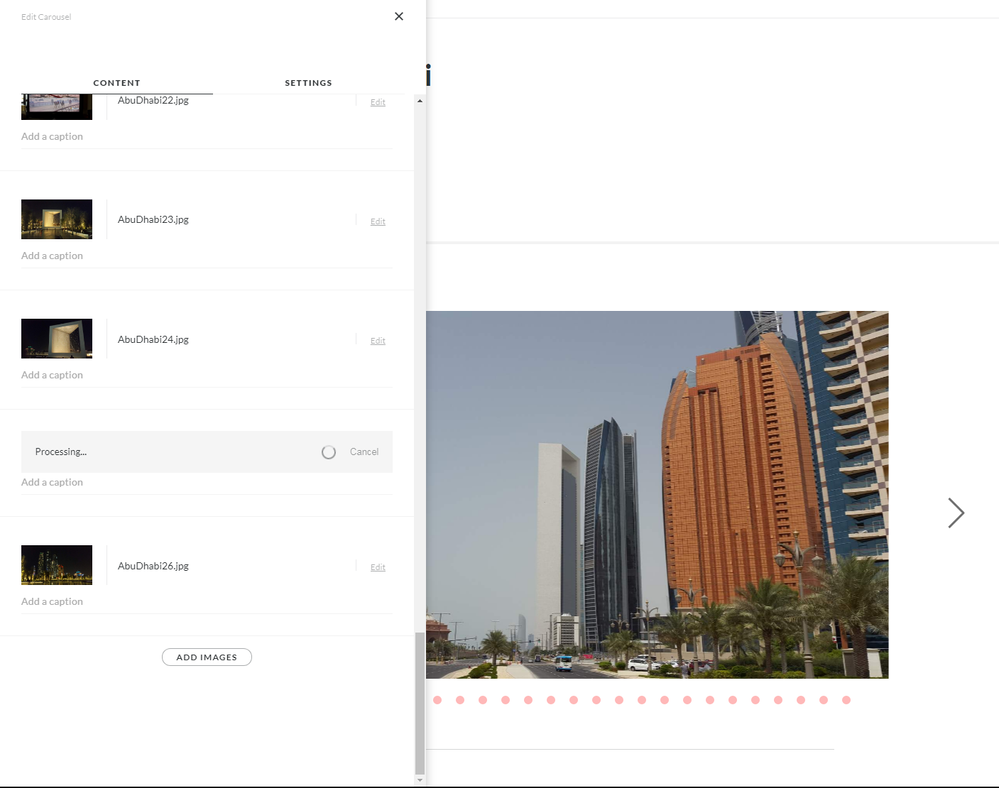Screen dimensions: 999x788
Task: Close the Edit Carousel panel
Action: click(399, 16)
